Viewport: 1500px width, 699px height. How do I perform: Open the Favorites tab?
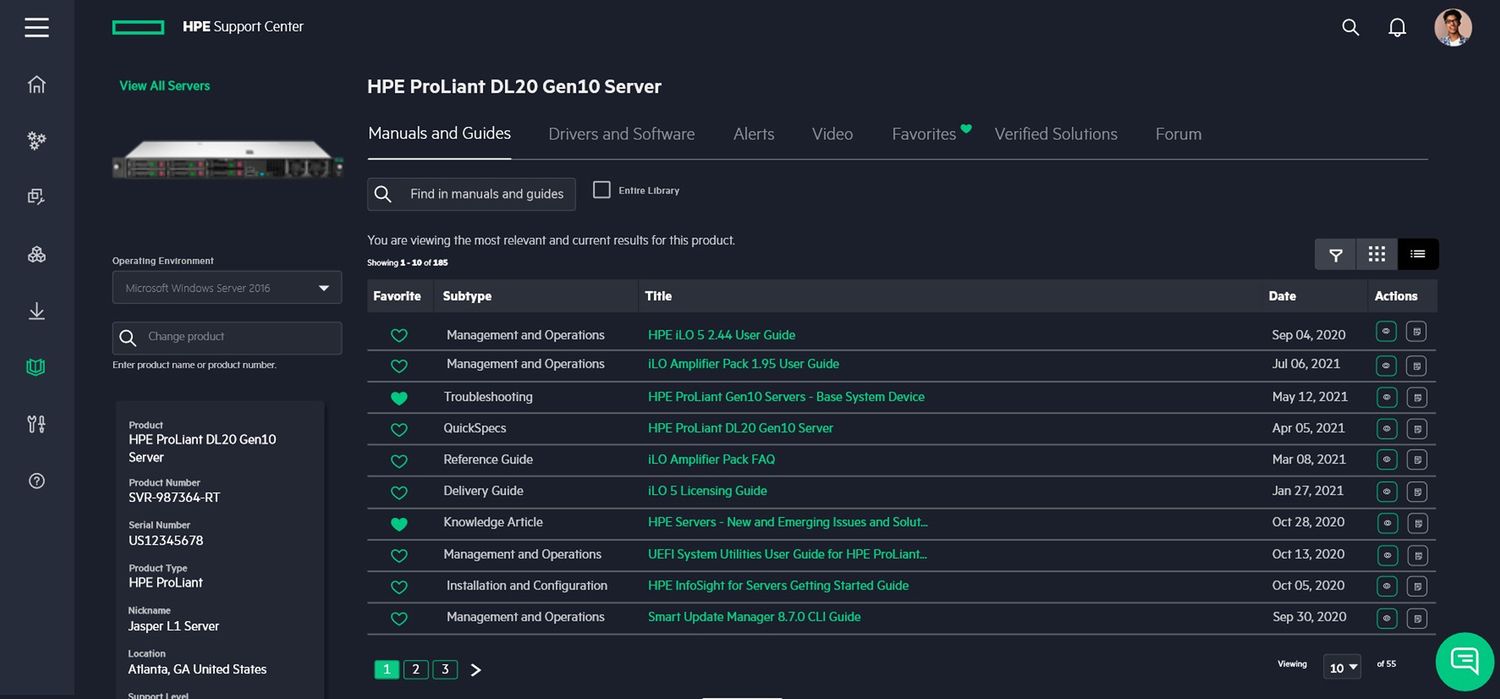tap(924, 134)
